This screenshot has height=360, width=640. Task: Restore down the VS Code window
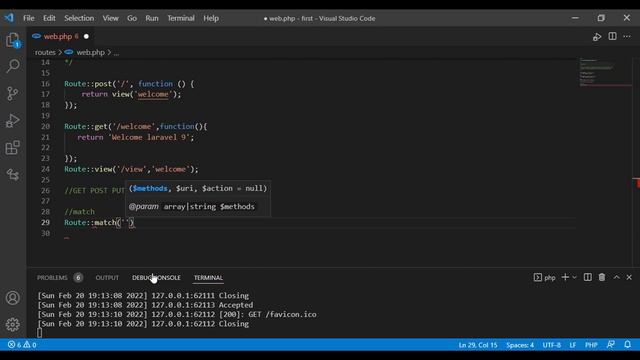click(601, 18)
